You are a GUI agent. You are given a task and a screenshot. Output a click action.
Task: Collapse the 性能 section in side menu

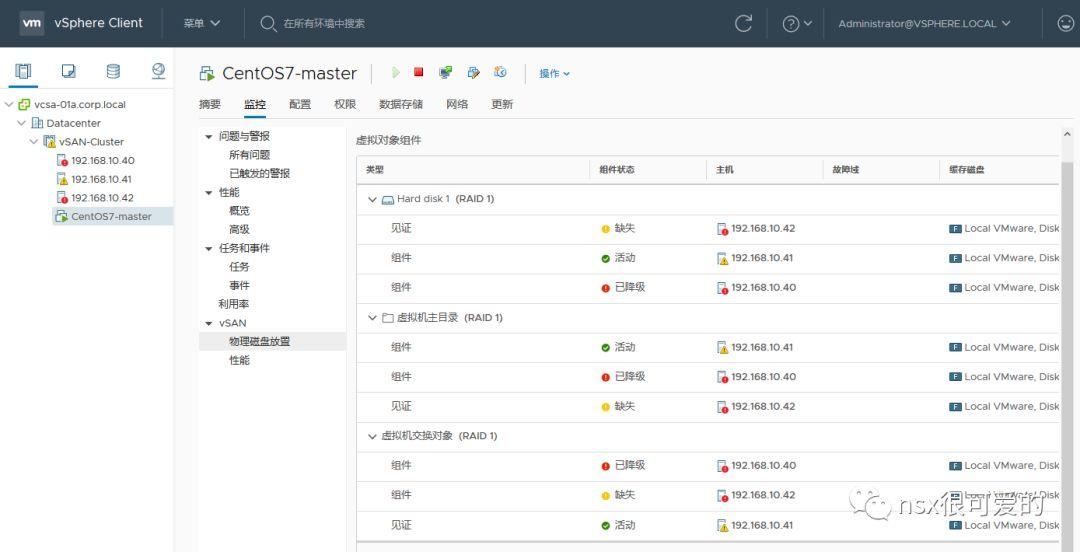click(x=209, y=192)
